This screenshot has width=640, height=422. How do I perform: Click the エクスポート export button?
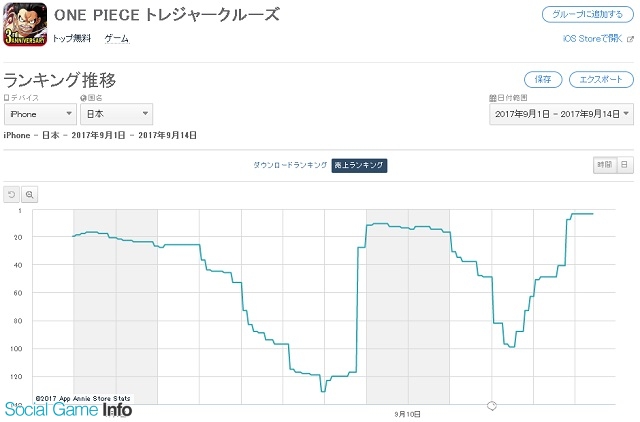(601, 80)
